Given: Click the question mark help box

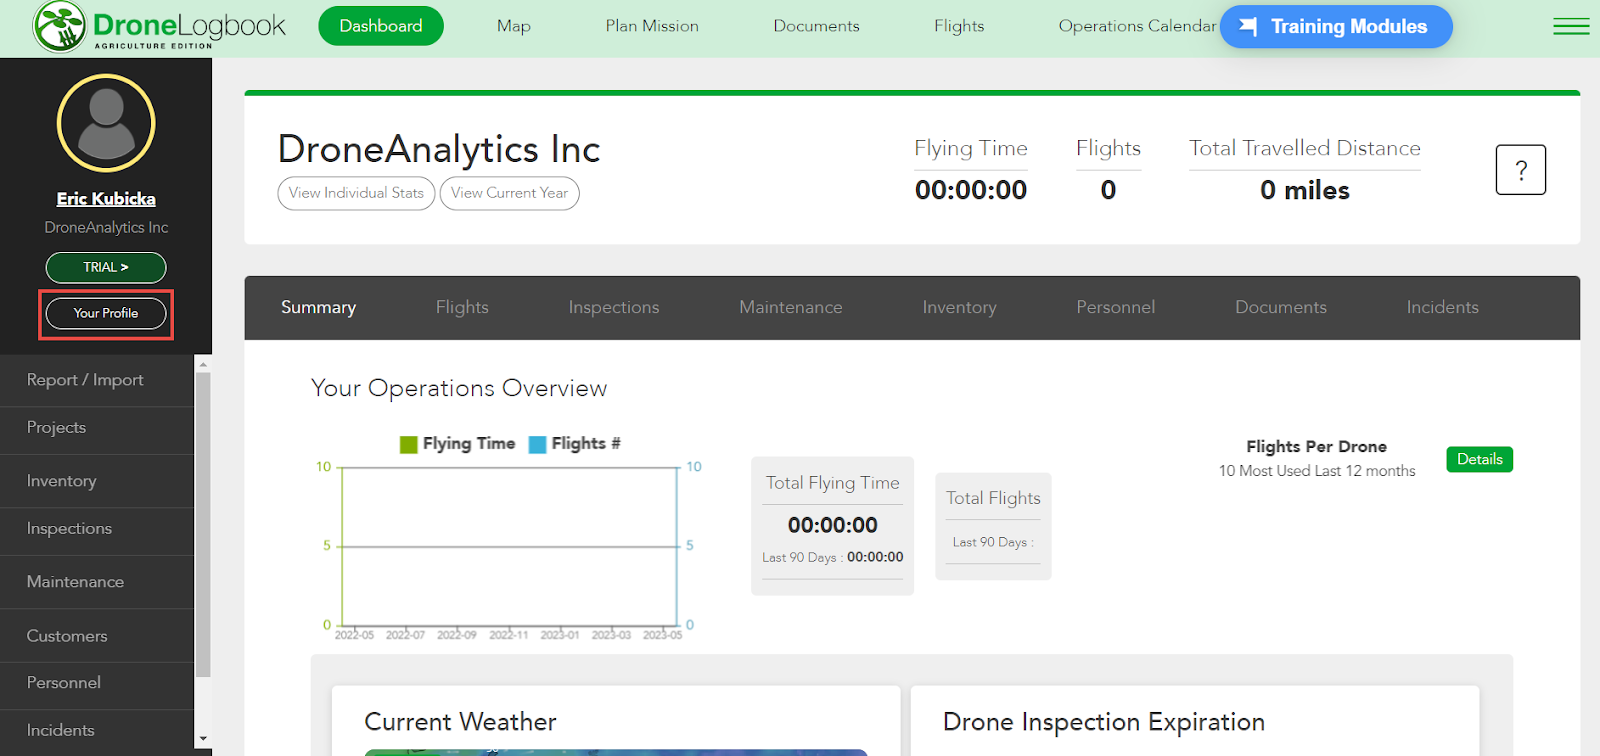Looking at the screenshot, I should [1521, 170].
